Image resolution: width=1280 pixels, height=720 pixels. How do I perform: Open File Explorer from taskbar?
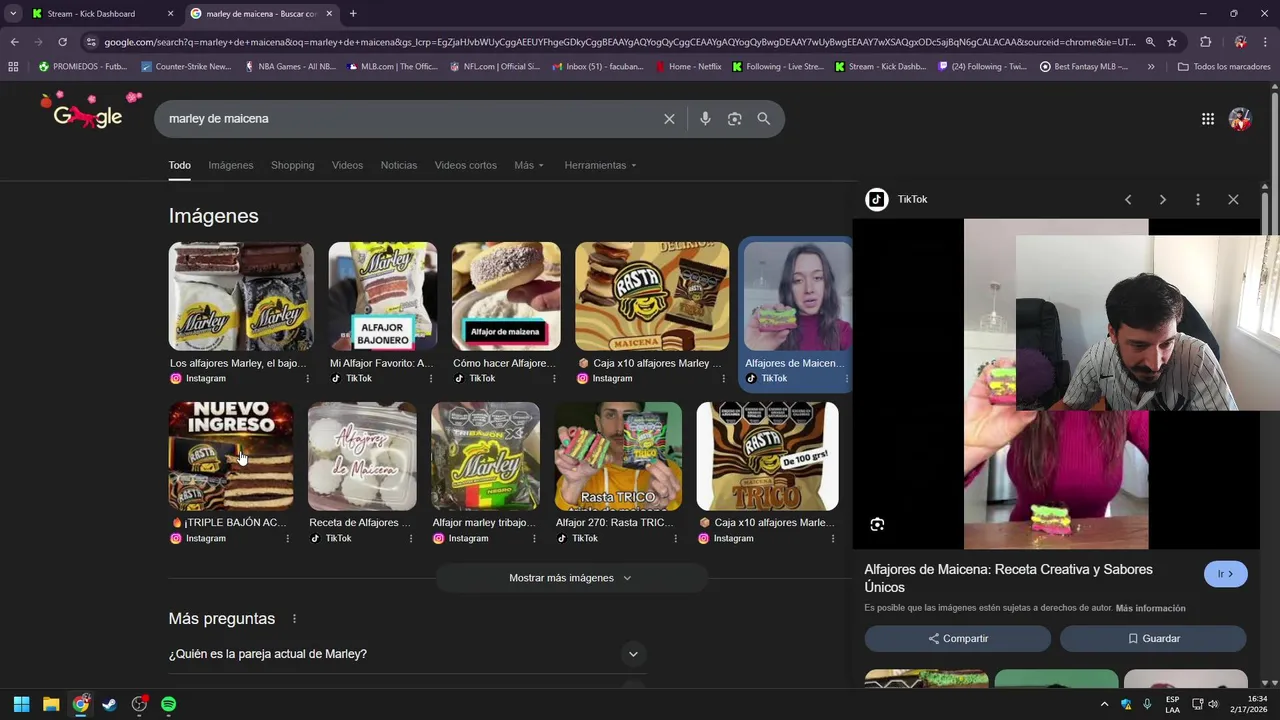coord(51,704)
